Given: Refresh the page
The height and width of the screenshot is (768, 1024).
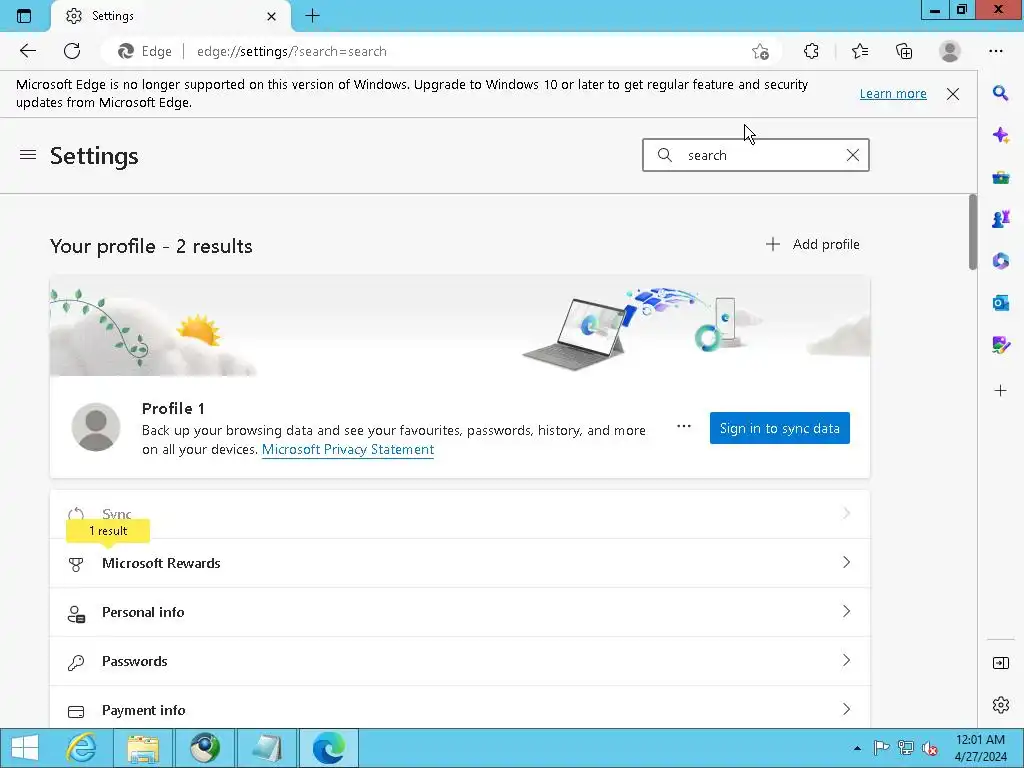Looking at the screenshot, I should (x=72, y=51).
